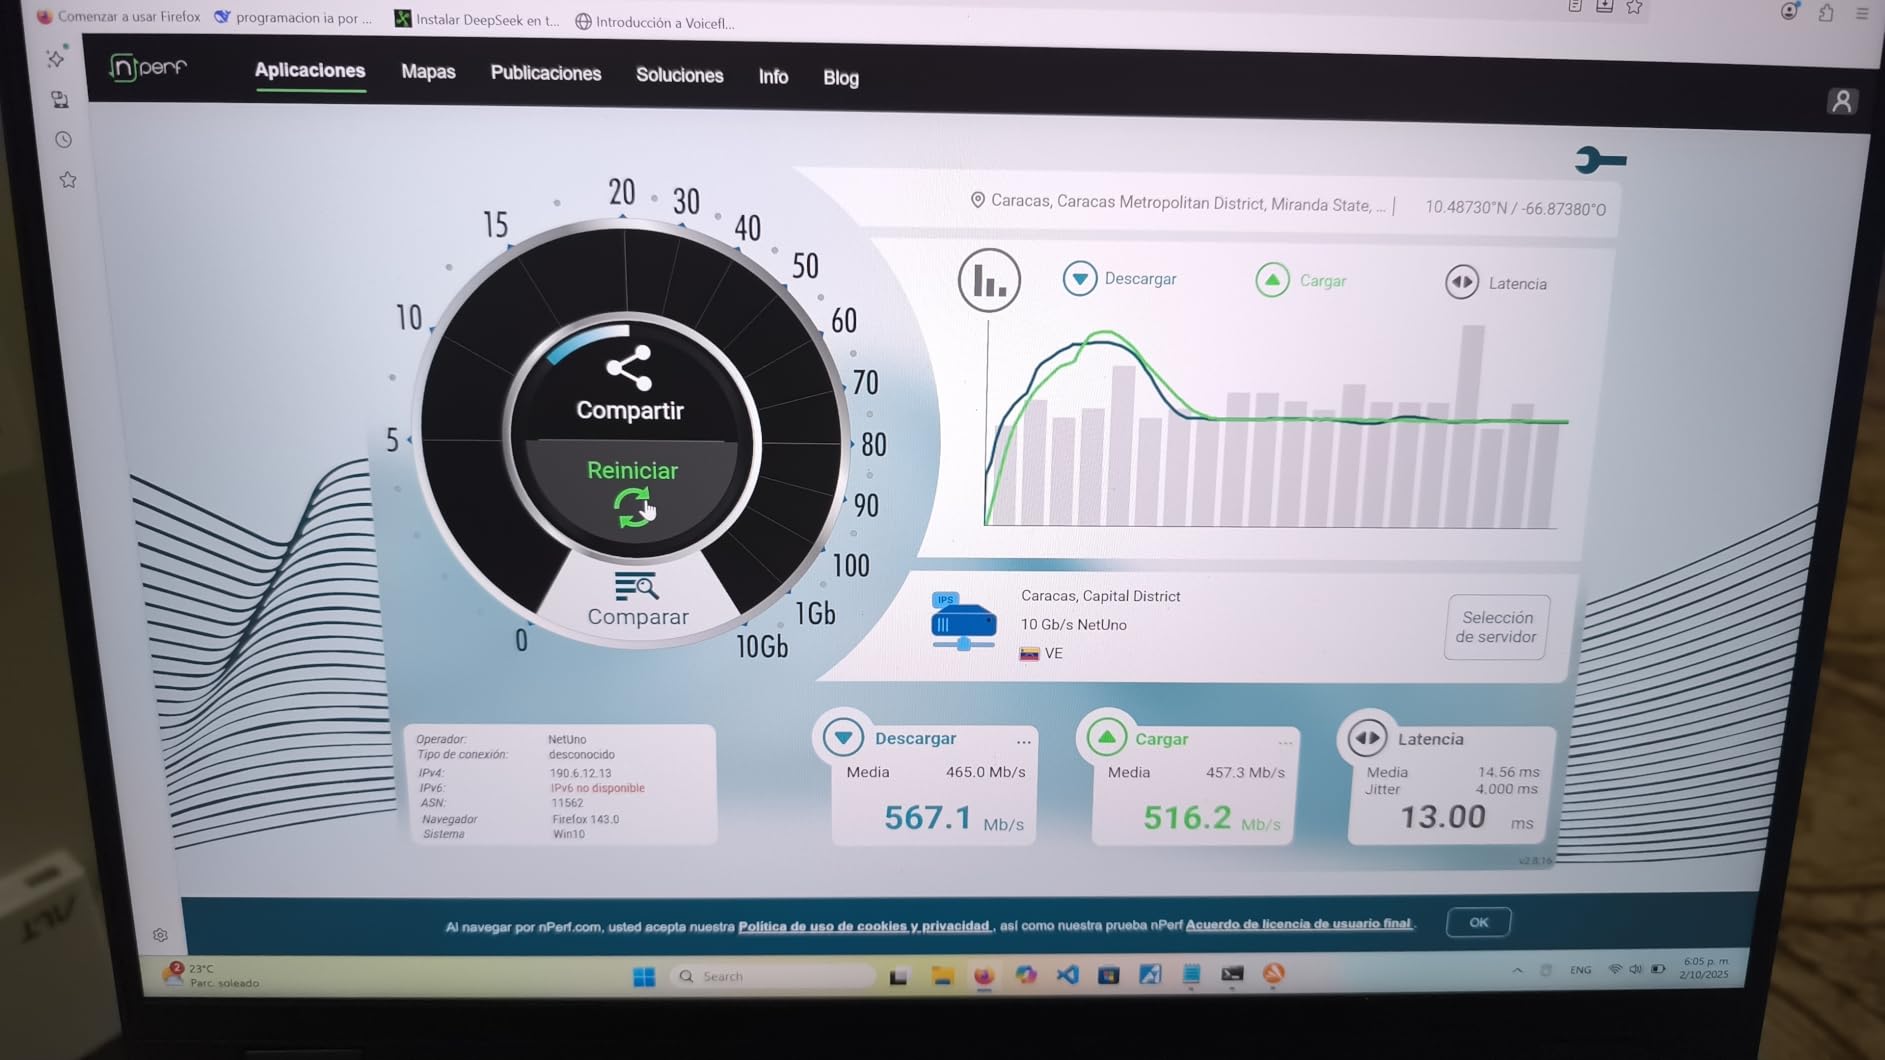The image size is (1885, 1060).
Task: Open the Selección de servidor picker
Action: click(1496, 627)
